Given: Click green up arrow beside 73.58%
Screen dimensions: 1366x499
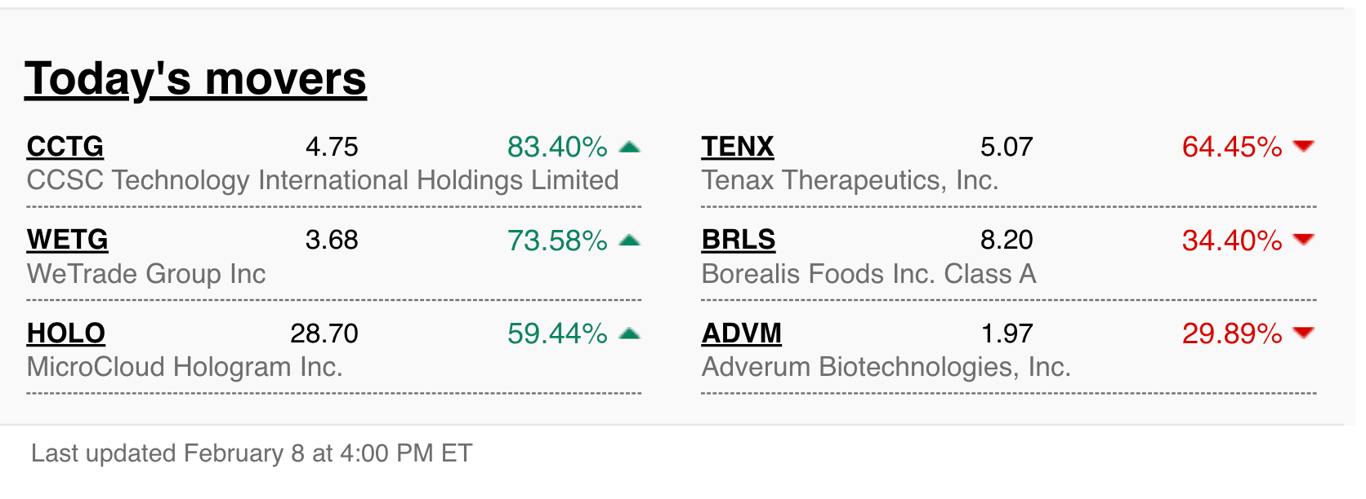Looking at the screenshot, I should point(629,240).
